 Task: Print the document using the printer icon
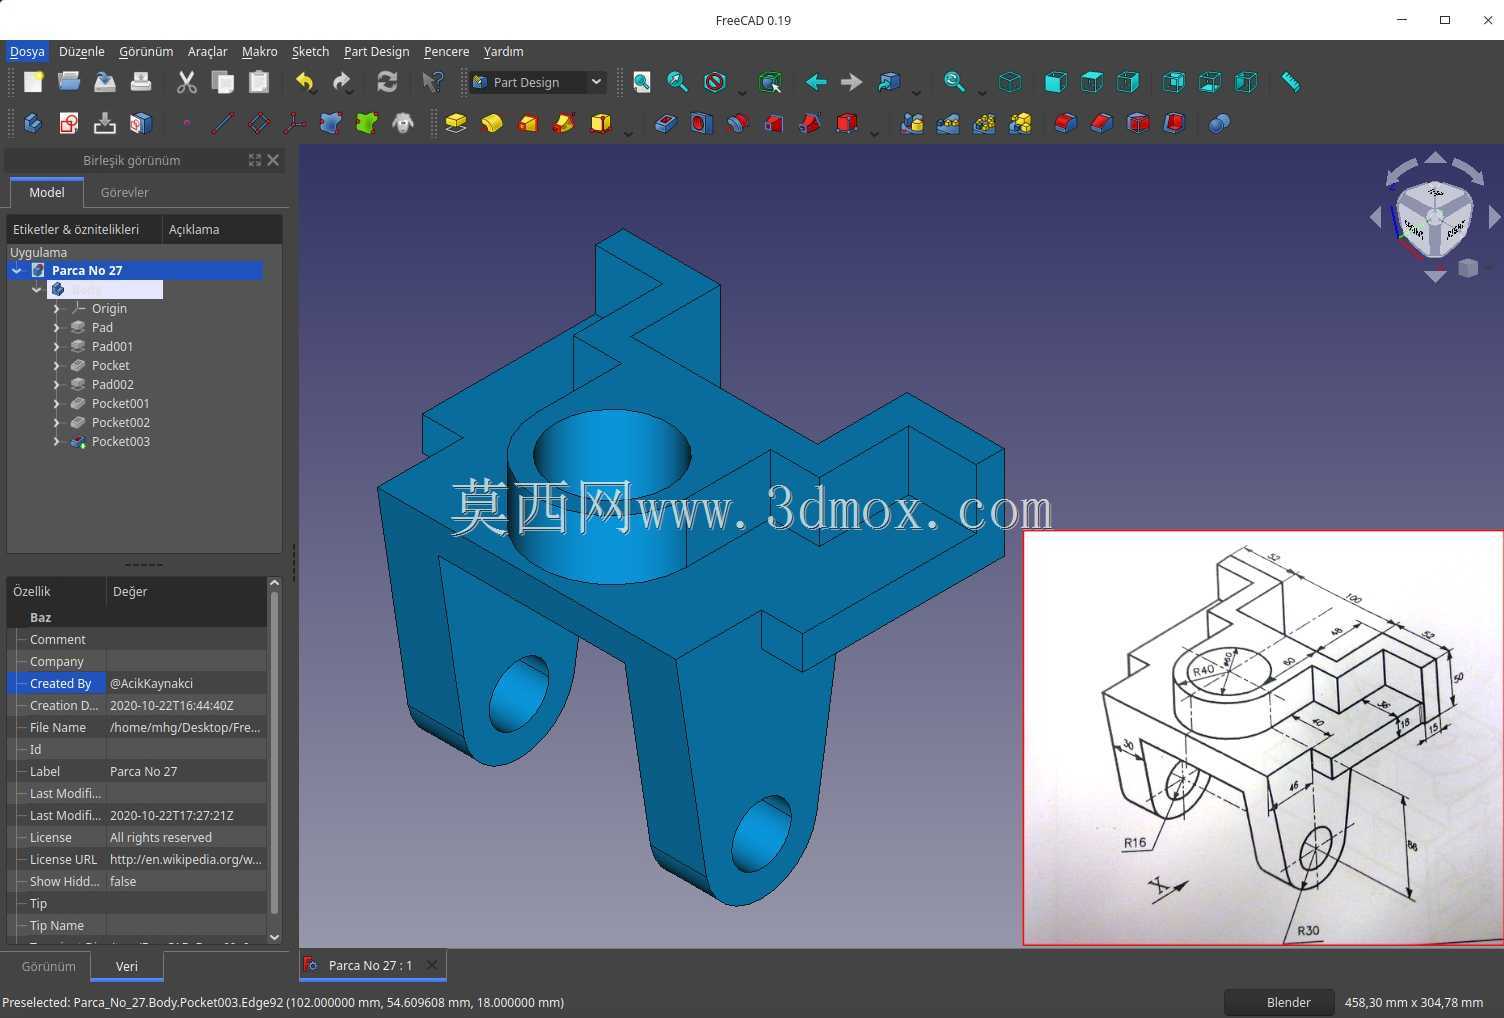click(141, 82)
